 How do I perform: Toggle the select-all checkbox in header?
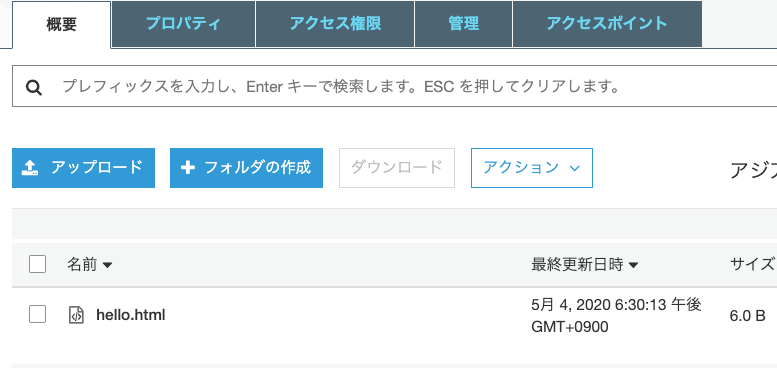coord(37,264)
